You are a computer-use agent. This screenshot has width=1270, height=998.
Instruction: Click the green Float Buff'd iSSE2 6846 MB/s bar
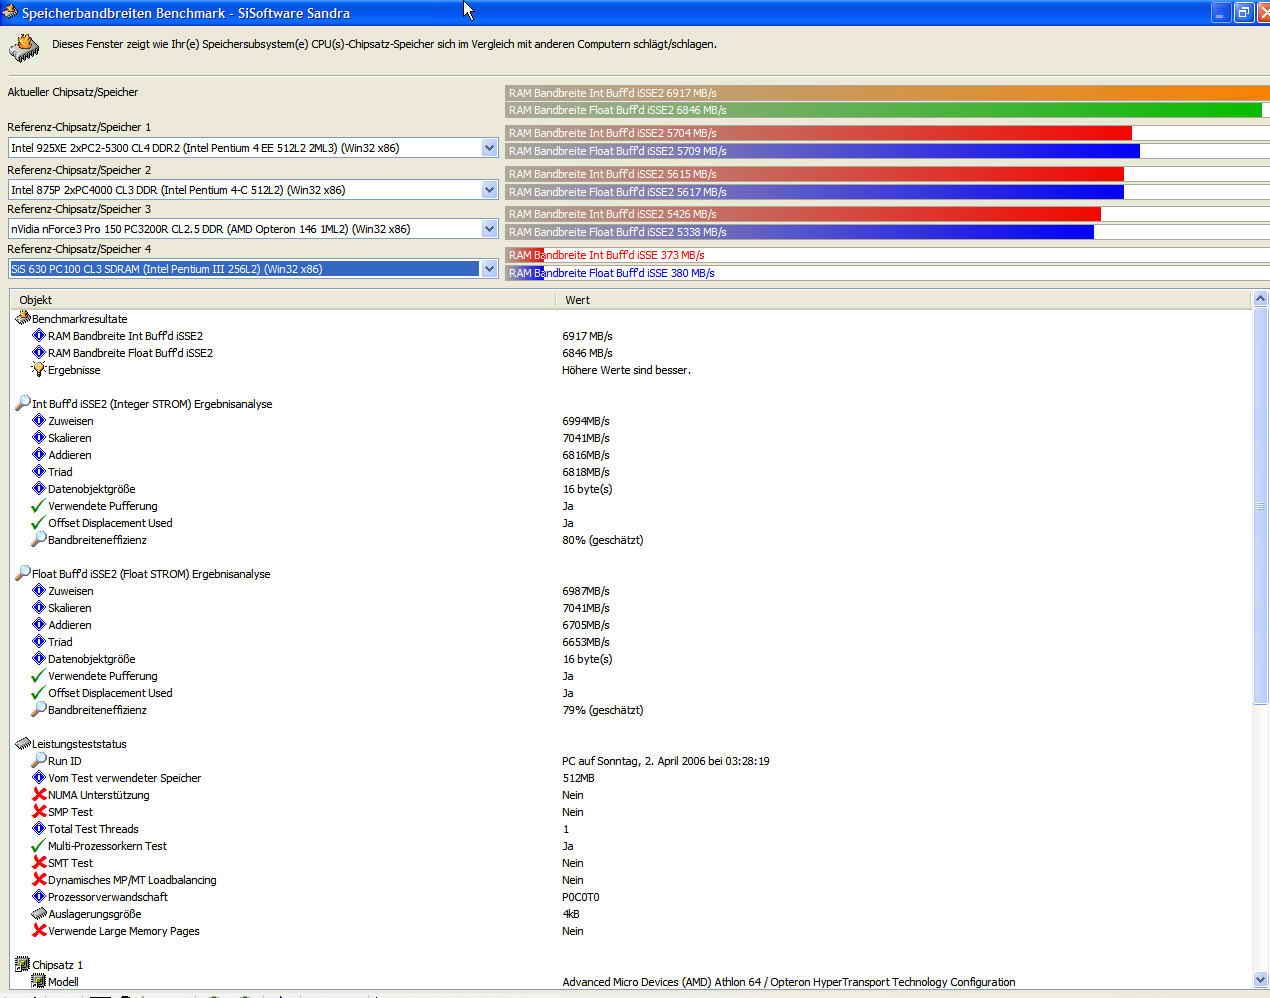(884, 110)
